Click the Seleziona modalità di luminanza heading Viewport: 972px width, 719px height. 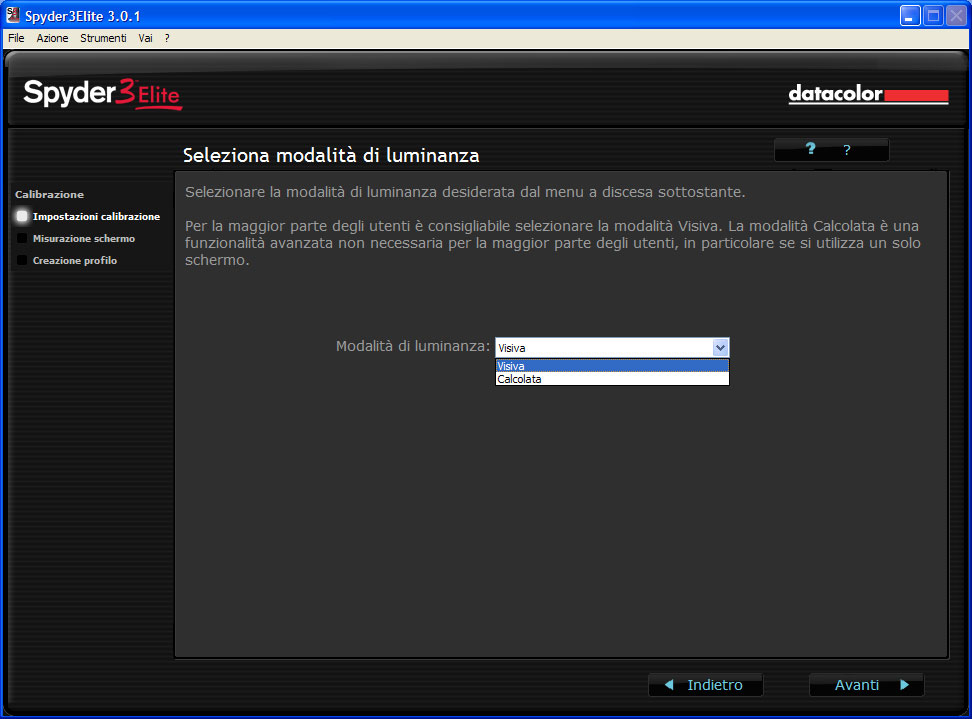point(331,155)
